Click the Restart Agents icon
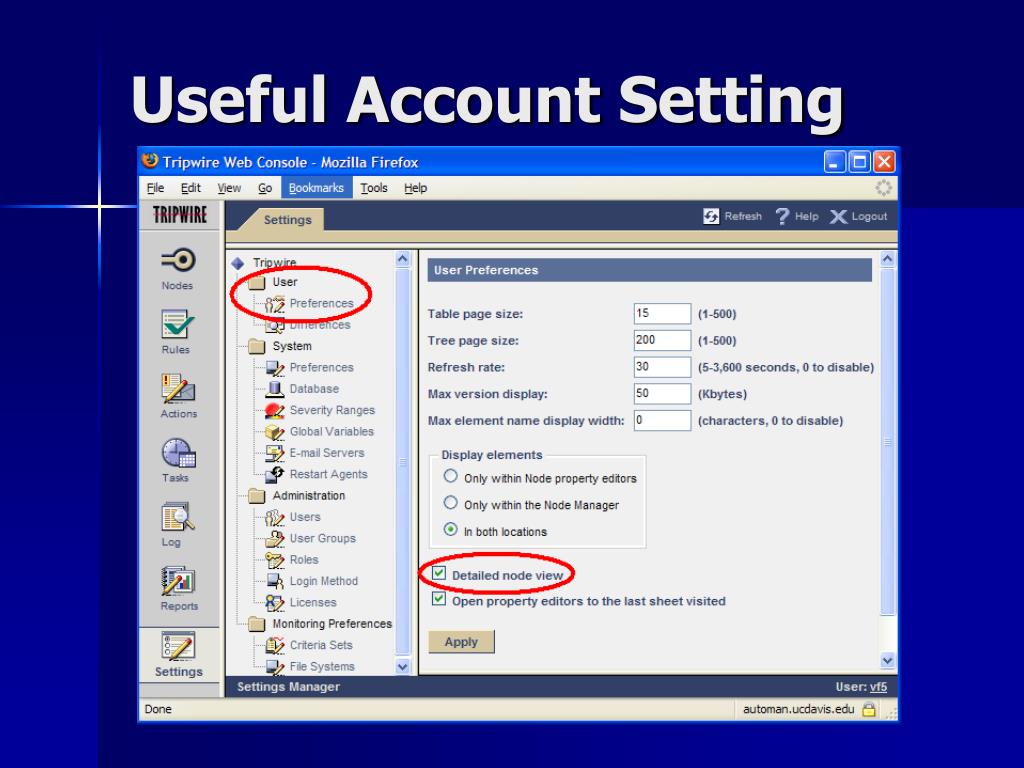The width and height of the screenshot is (1024, 768). coord(275,474)
